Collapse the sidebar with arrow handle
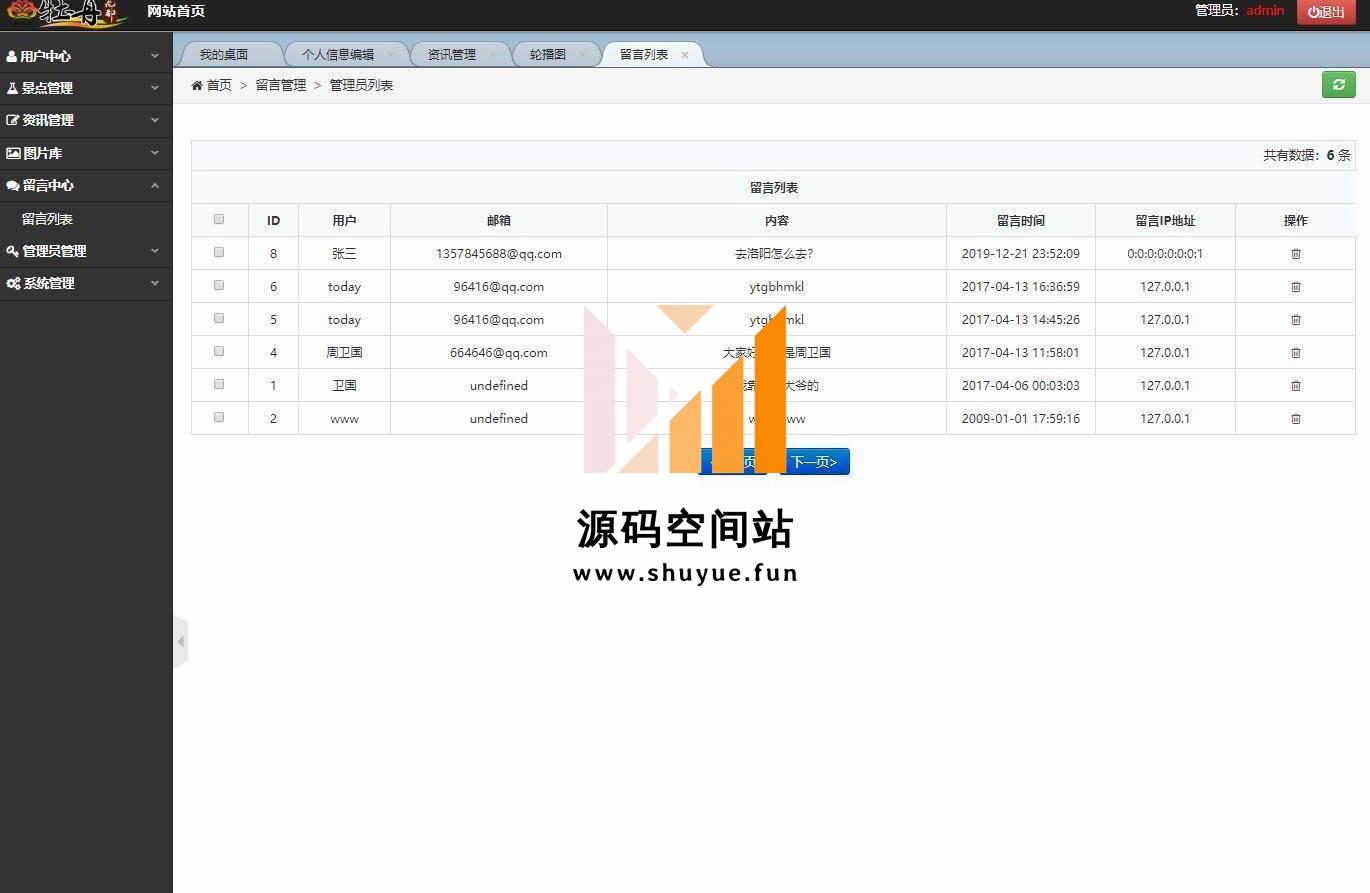The width and height of the screenshot is (1370, 893). pyautogui.click(x=180, y=641)
